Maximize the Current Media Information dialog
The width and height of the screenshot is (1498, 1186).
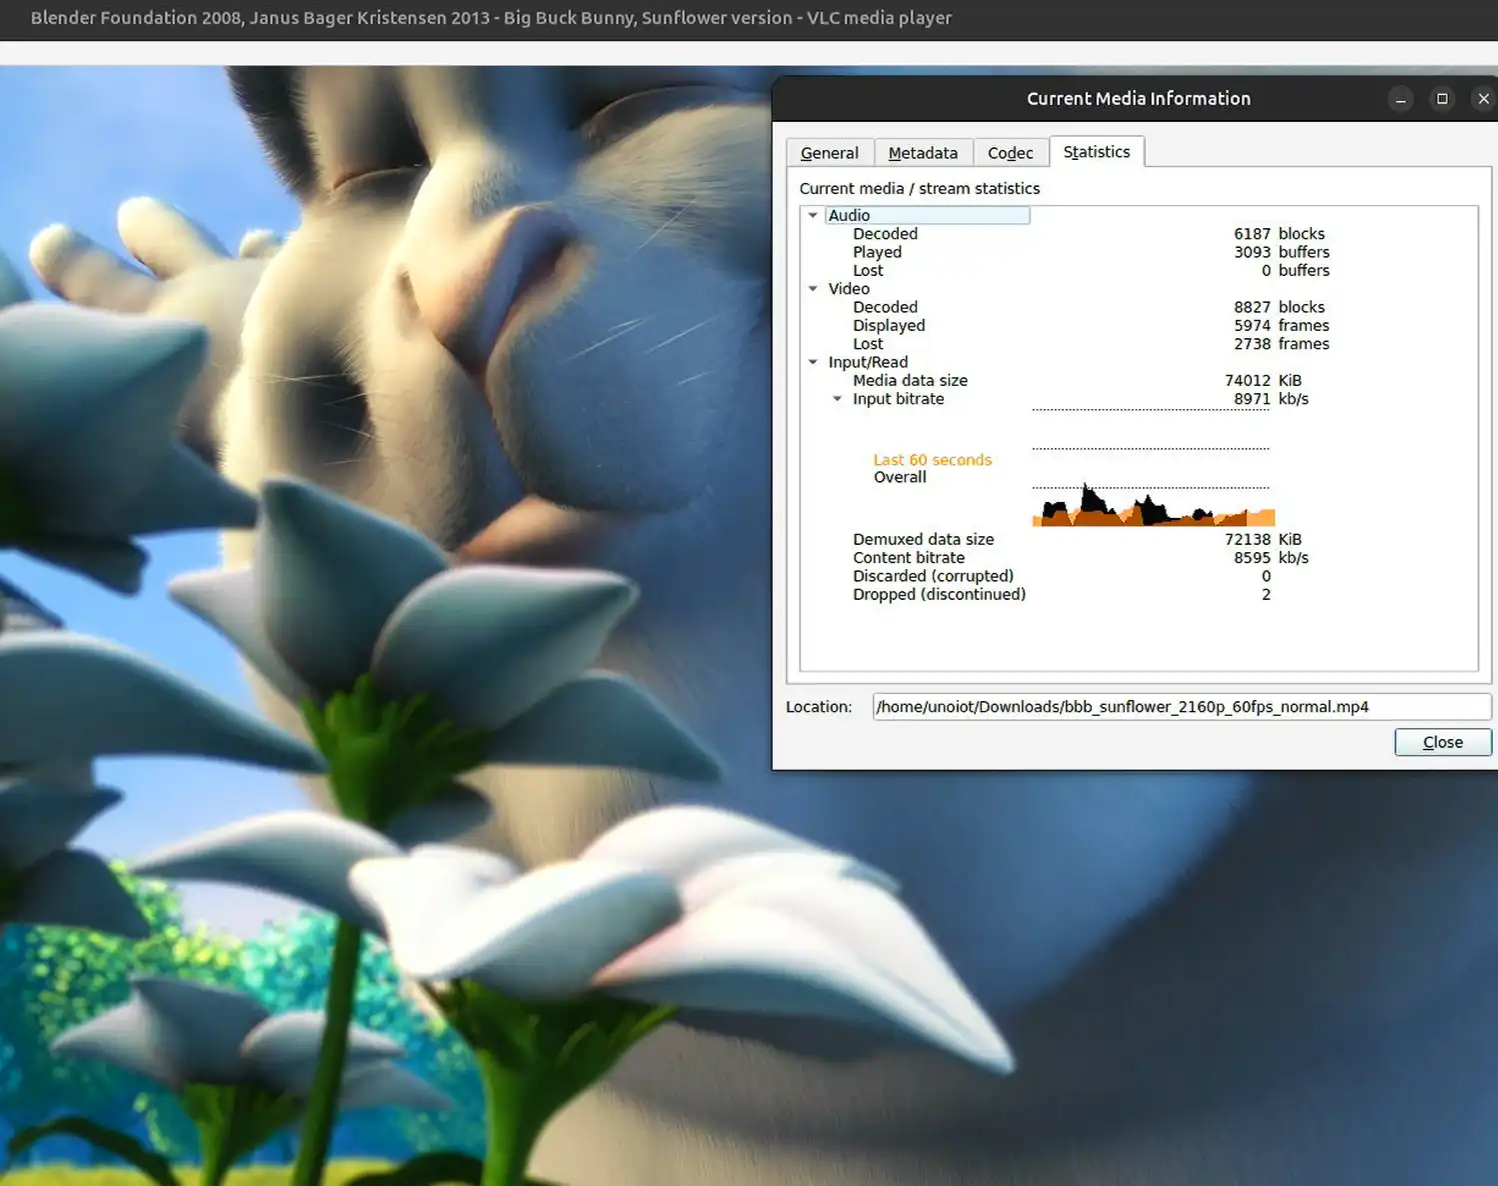pos(1442,98)
